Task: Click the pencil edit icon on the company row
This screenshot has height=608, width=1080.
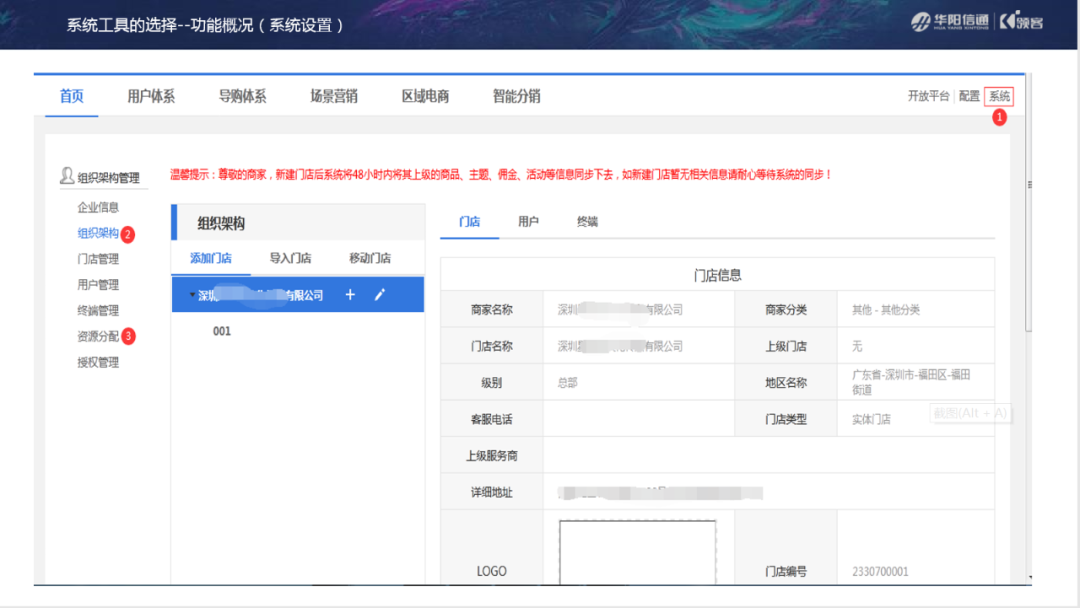Action: (x=380, y=295)
